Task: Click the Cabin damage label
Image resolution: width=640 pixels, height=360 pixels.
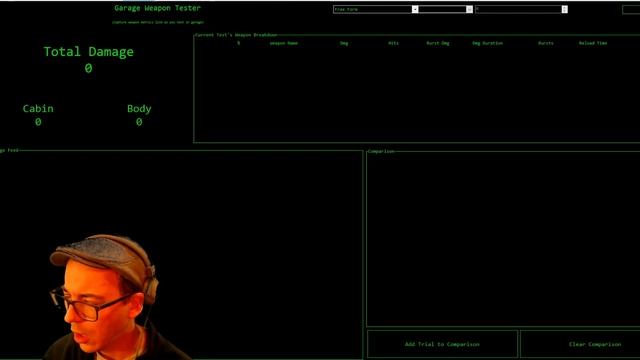Action: (38, 109)
